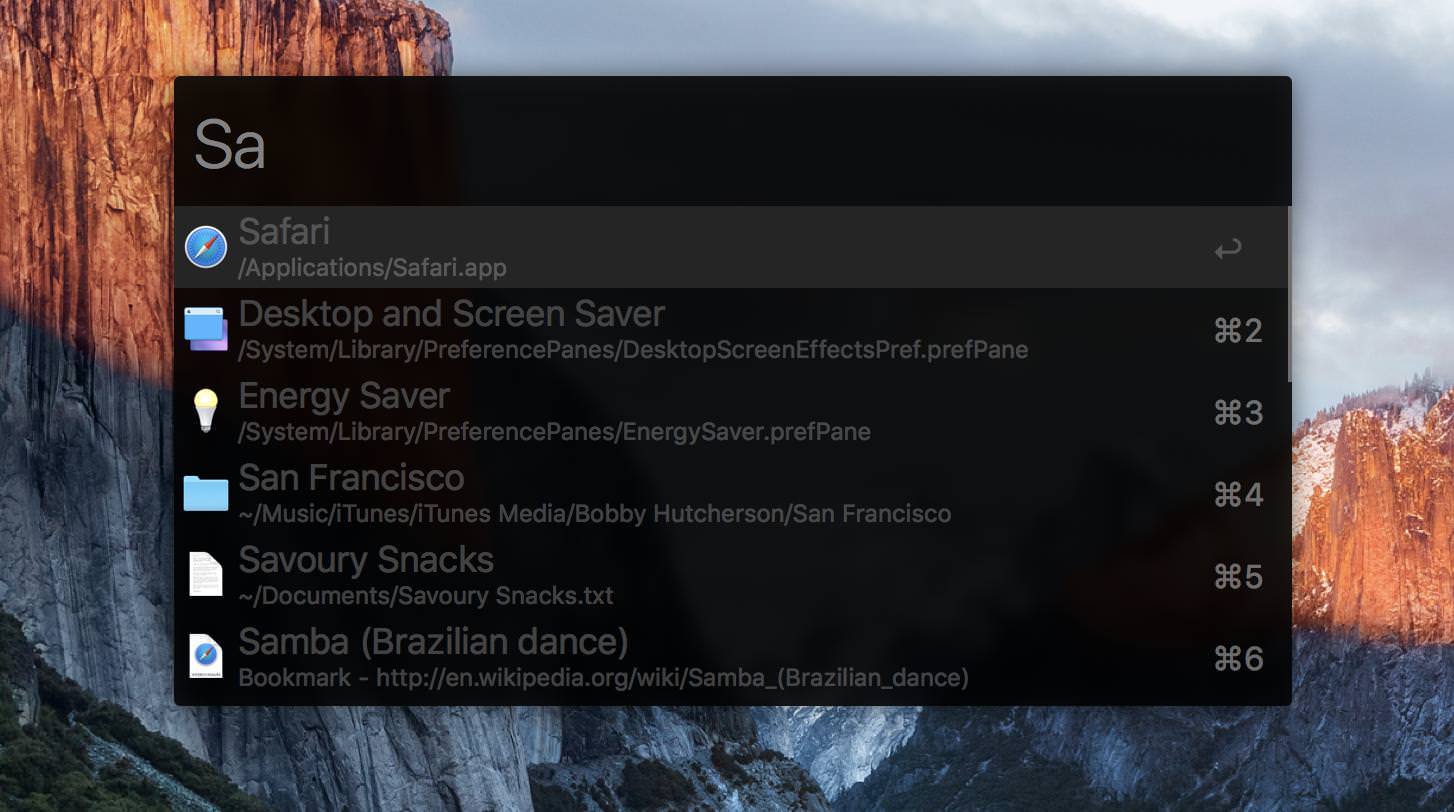The height and width of the screenshot is (812, 1454).
Task: Select the Desktop and Screen Saver result
Action: coord(451,313)
